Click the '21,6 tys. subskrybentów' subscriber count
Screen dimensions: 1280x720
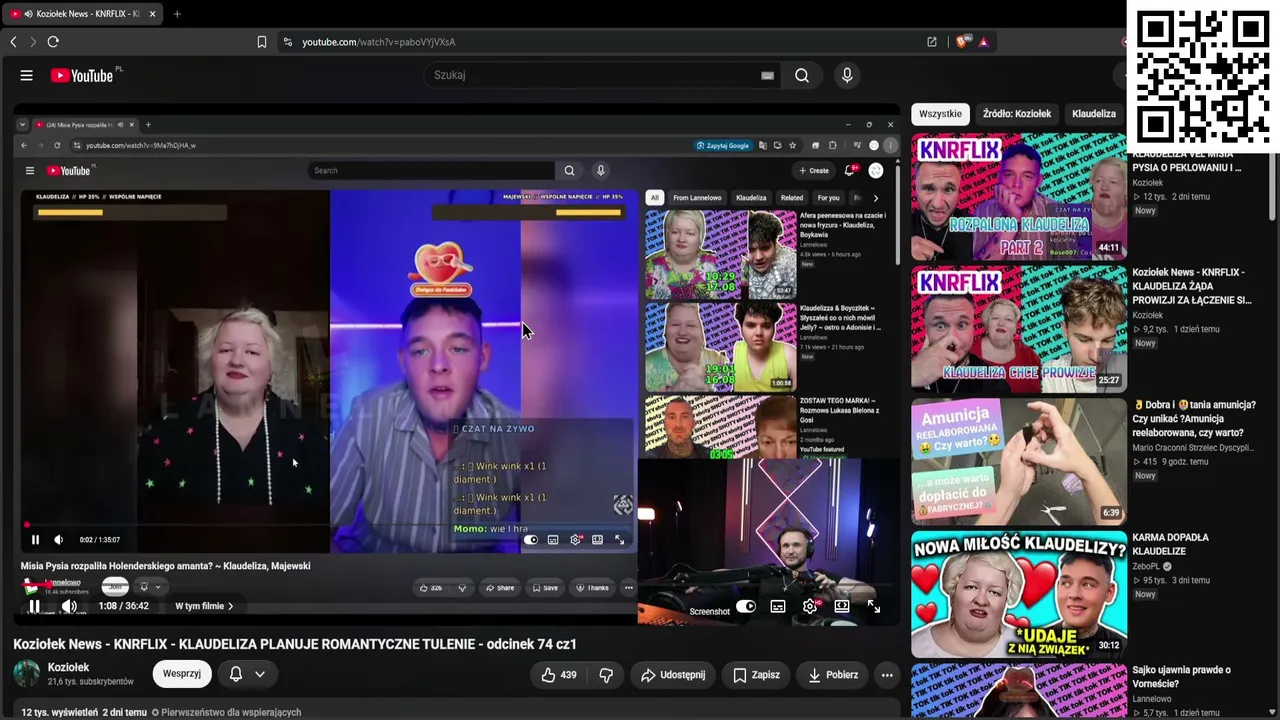coord(91,682)
